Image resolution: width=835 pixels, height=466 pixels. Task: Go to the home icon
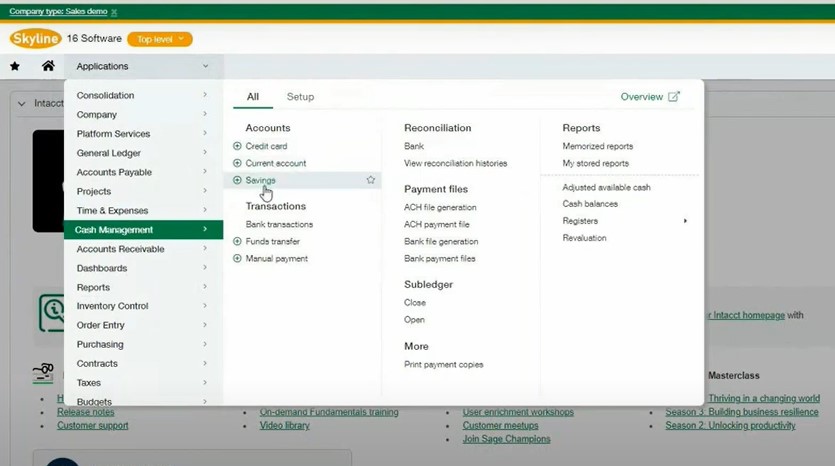(x=48, y=66)
